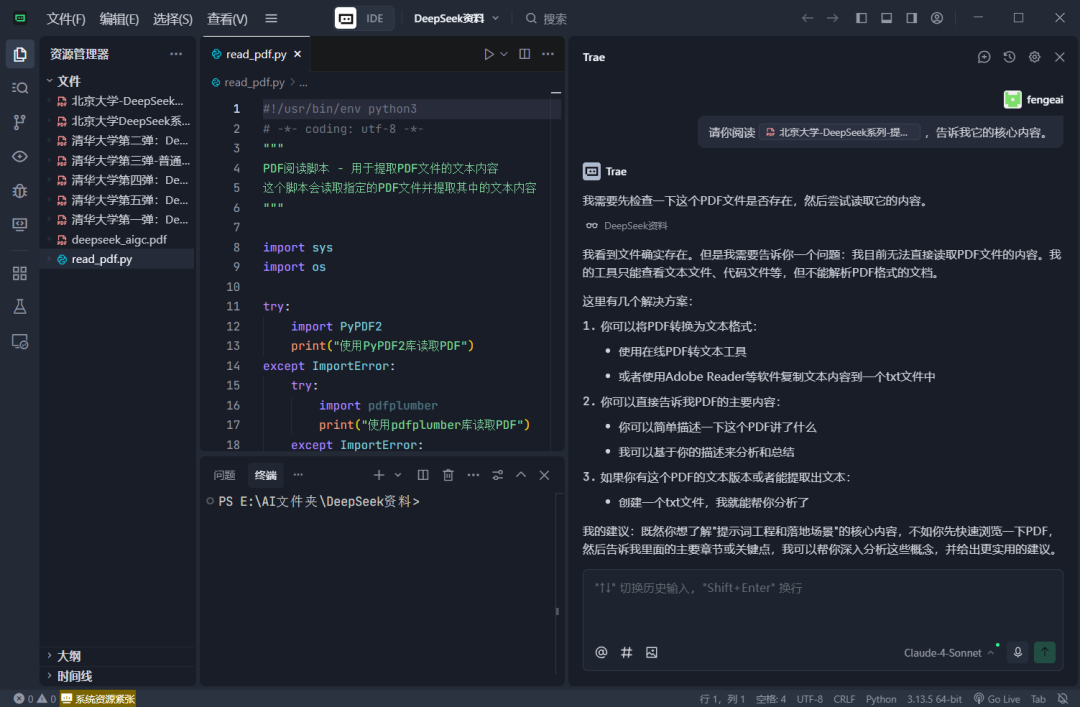Open the Source Control sidebar icon
The height and width of the screenshot is (707, 1080).
(x=19, y=122)
